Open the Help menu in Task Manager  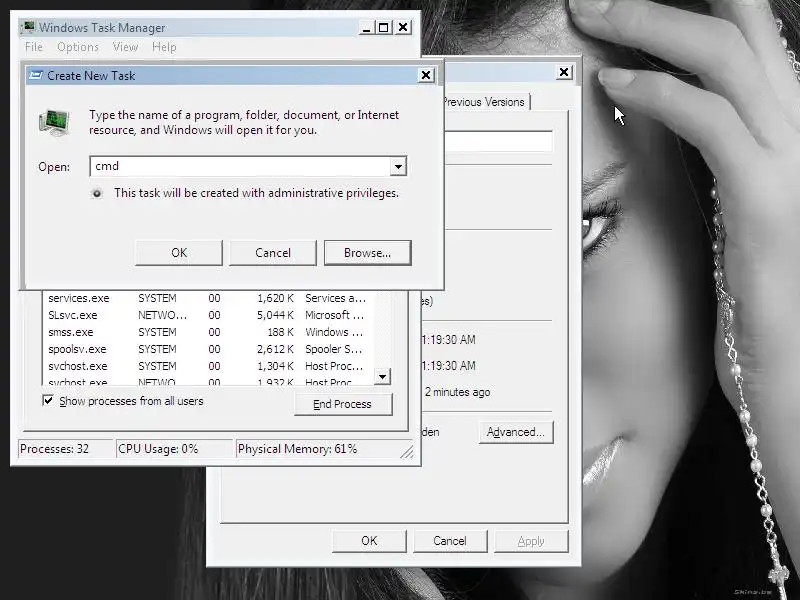[164, 47]
